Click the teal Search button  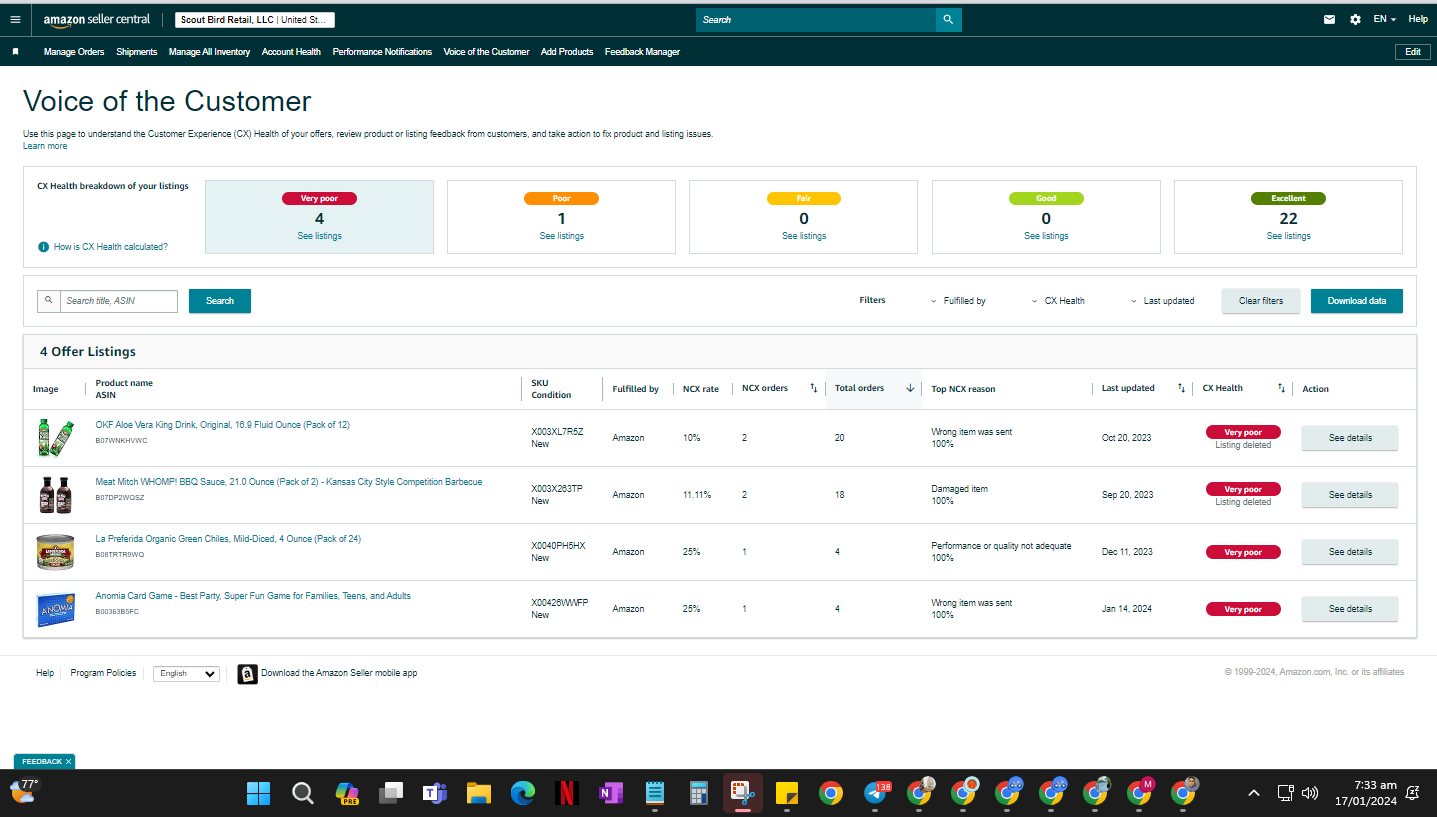(220, 301)
